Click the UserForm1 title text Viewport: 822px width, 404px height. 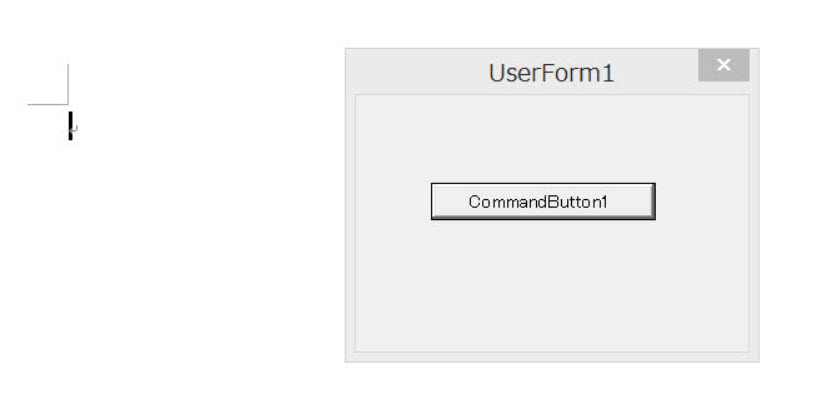(551, 73)
